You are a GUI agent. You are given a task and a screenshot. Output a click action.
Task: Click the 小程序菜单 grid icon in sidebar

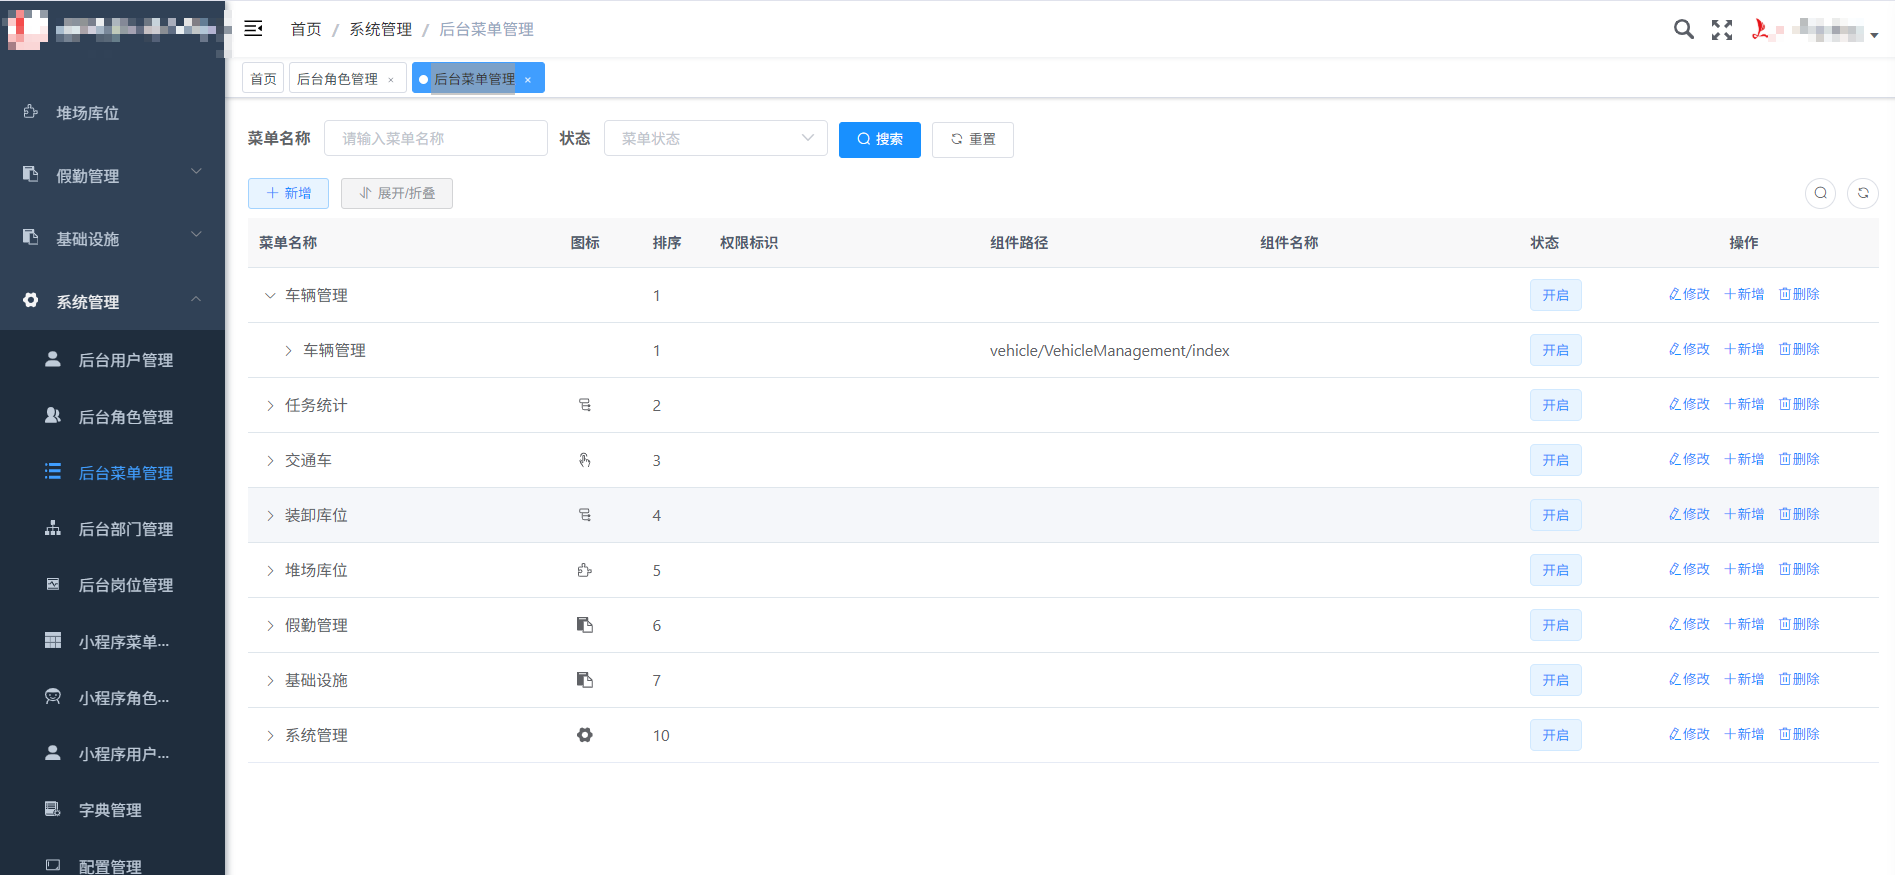[x=53, y=640]
